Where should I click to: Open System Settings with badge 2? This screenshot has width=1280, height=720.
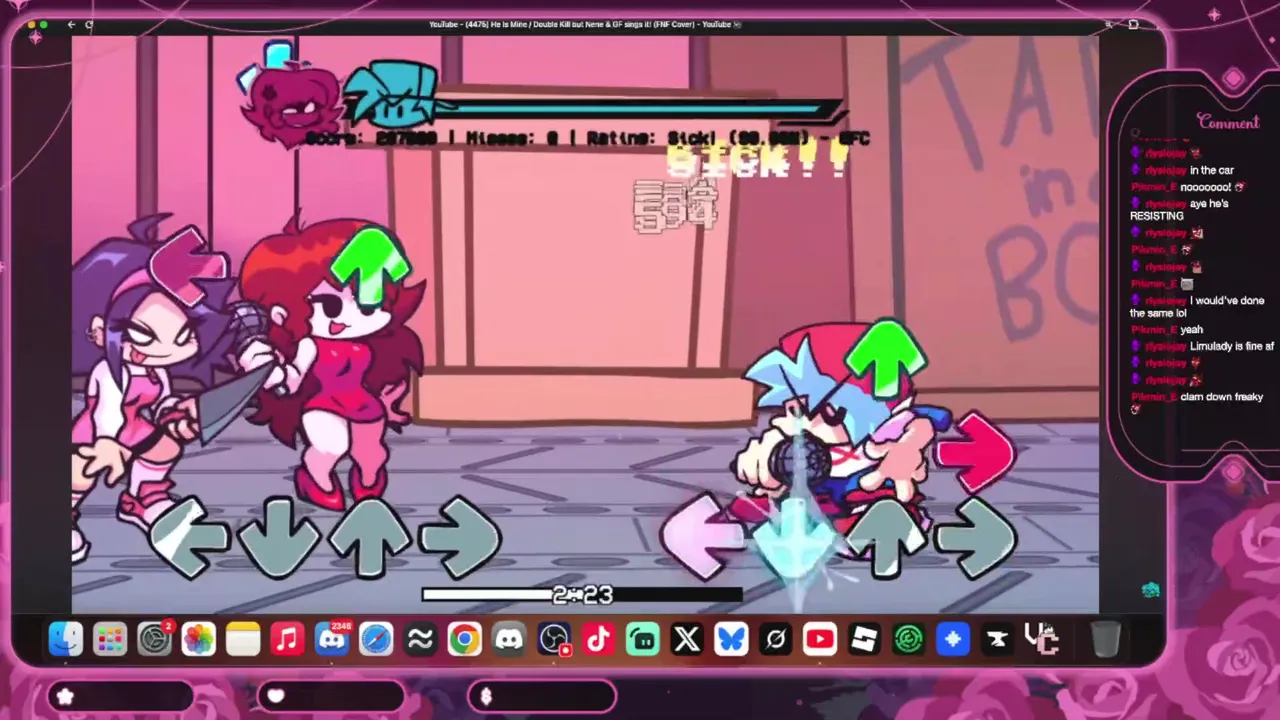[155, 639]
